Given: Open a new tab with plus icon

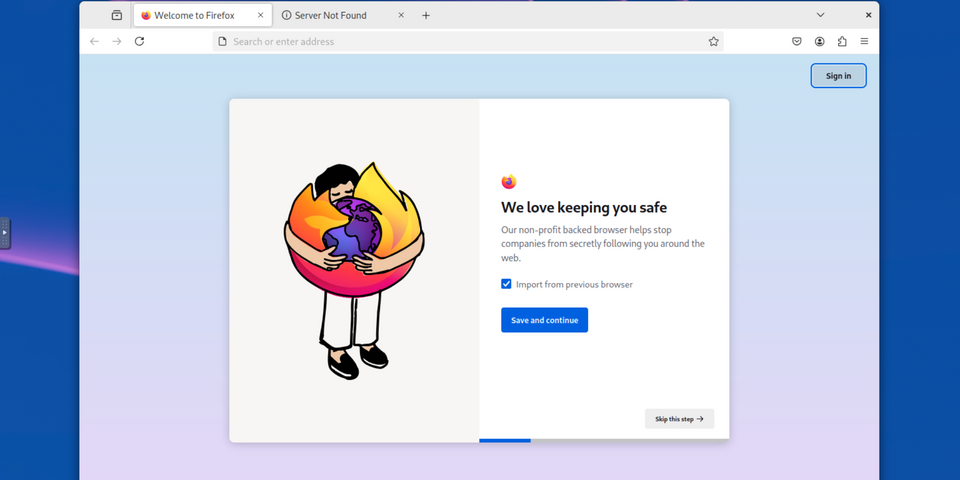Looking at the screenshot, I should pos(426,15).
